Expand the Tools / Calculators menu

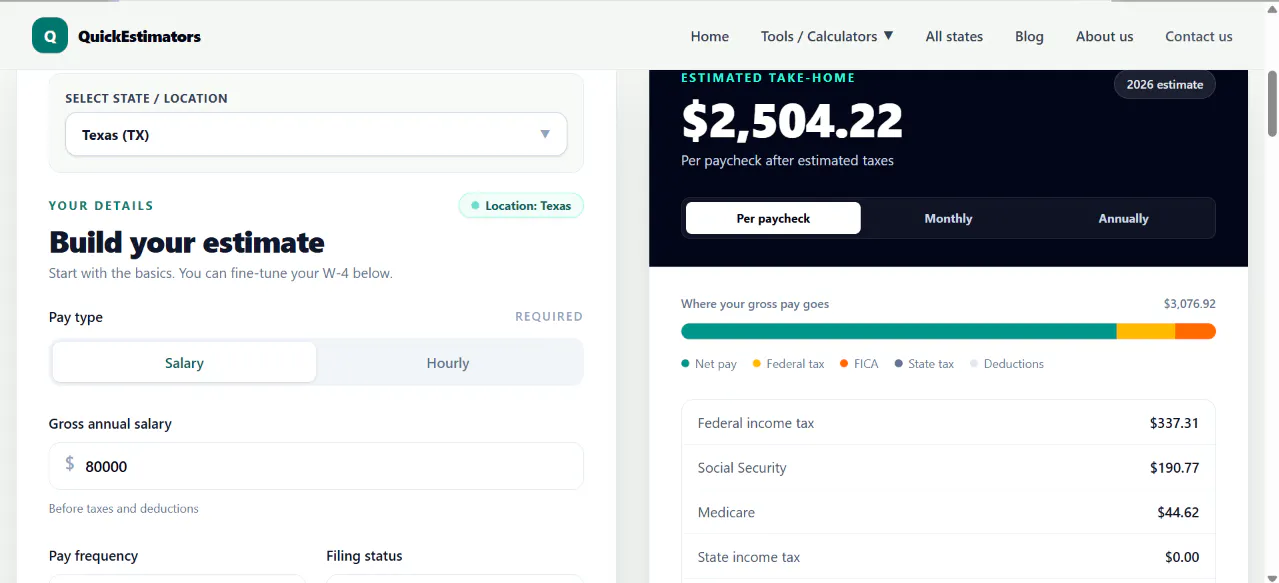point(827,36)
